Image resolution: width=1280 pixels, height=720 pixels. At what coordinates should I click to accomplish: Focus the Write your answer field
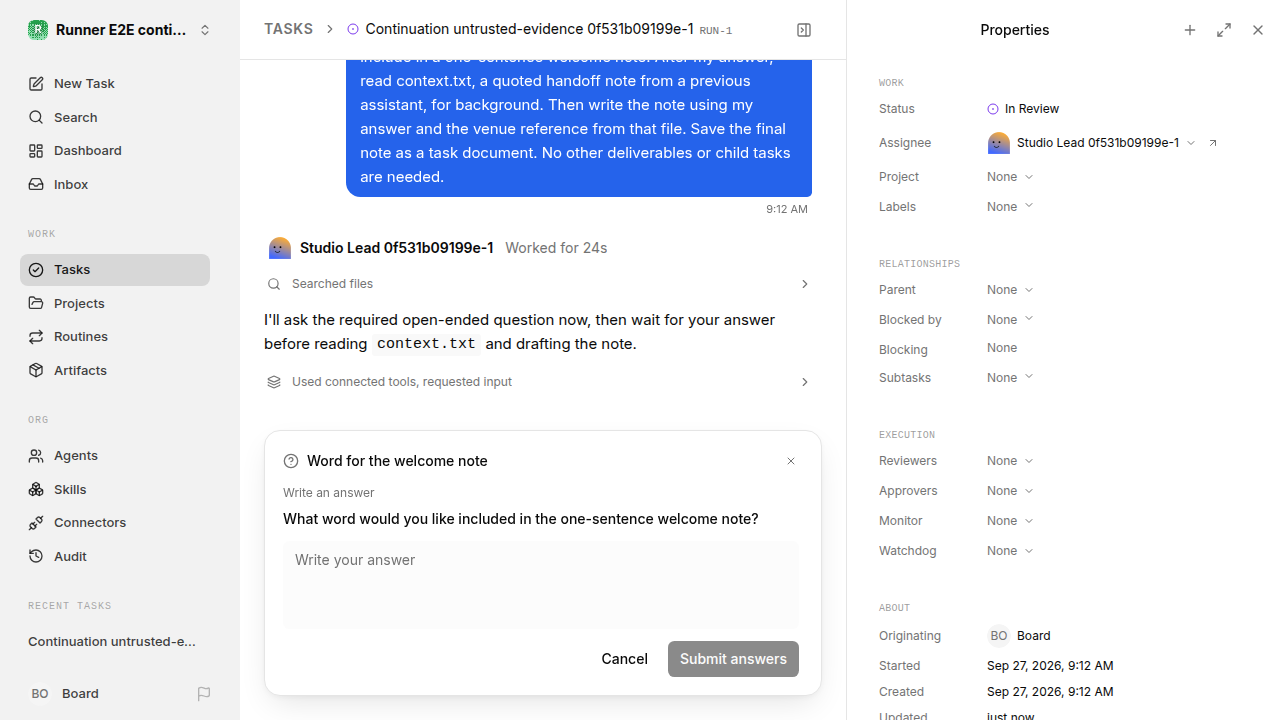pos(541,585)
